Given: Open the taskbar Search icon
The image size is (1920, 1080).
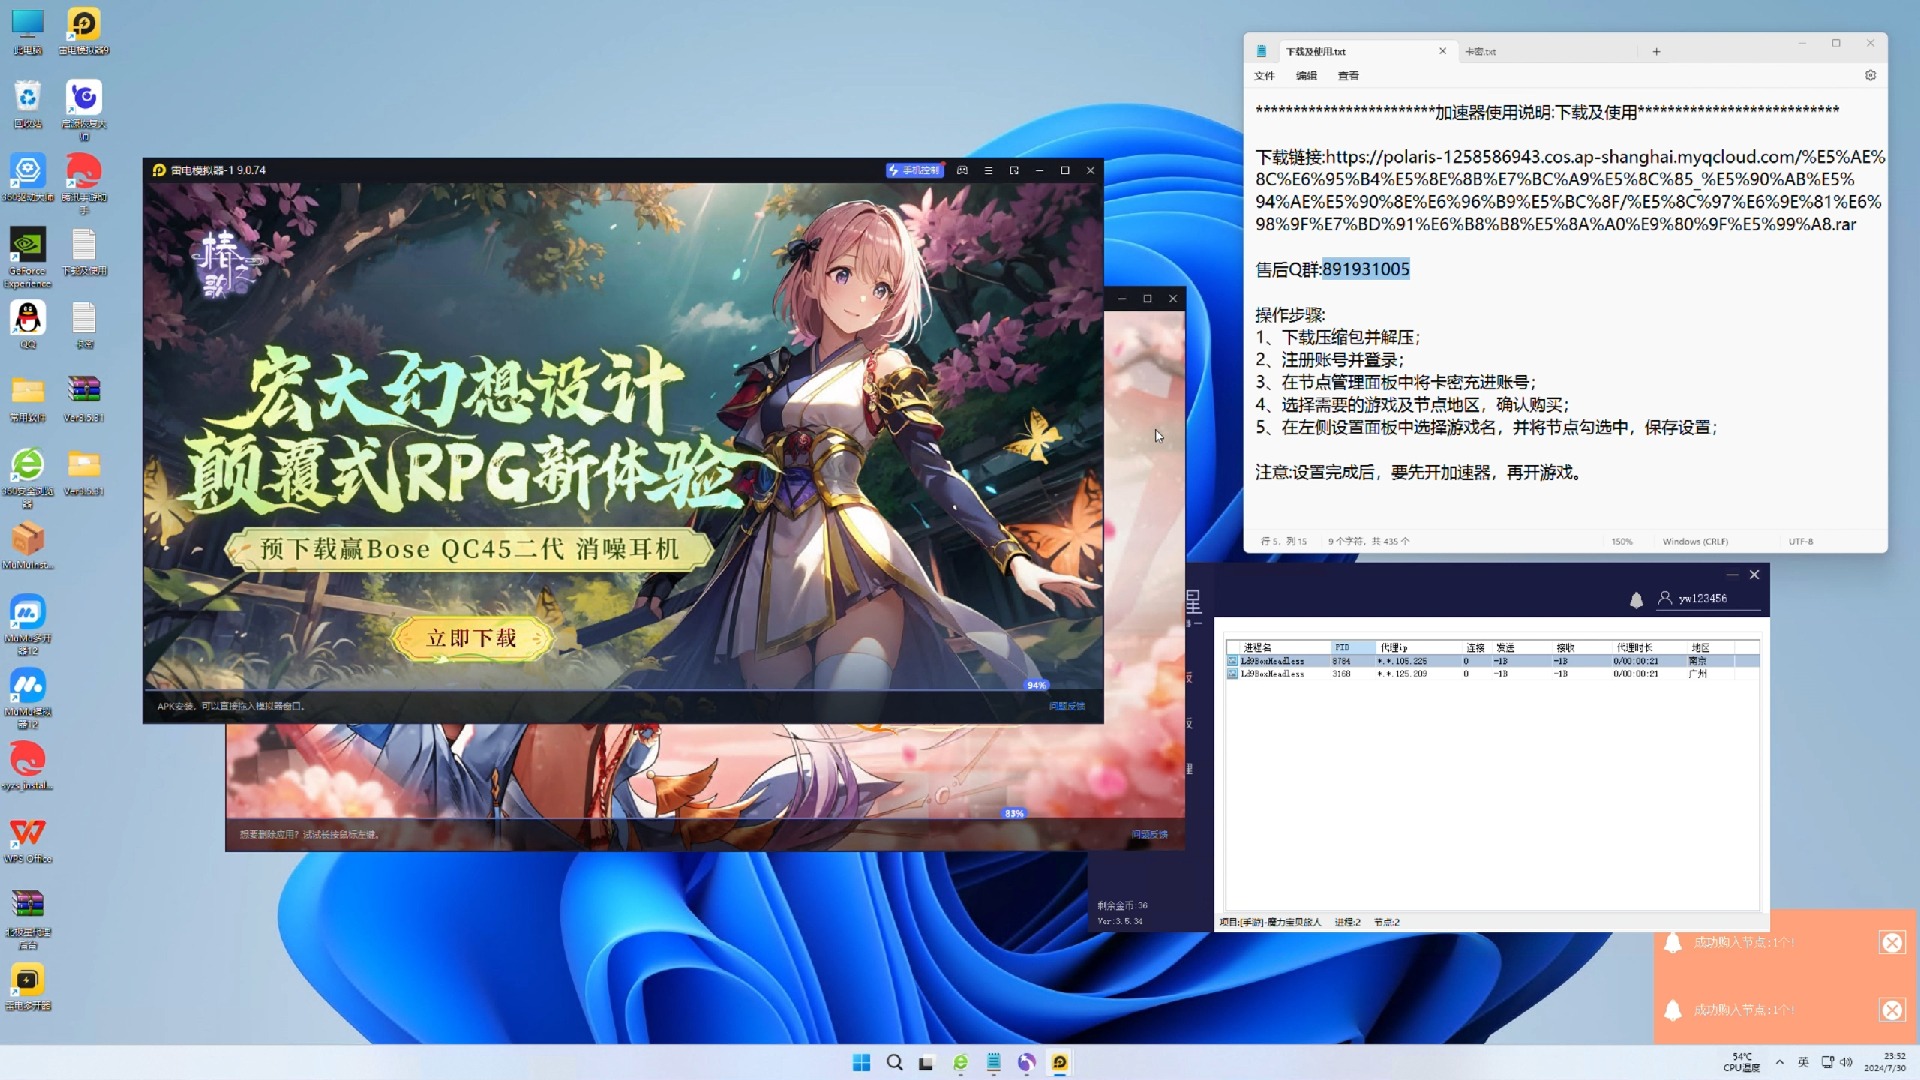Looking at the screenshot, I should [895, 1062].
